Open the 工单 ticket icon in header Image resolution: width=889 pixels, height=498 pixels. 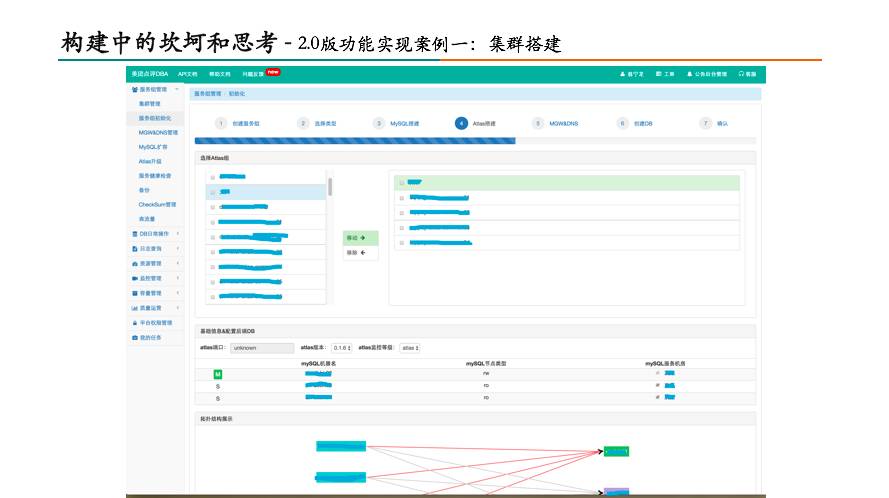pyautogui.click(x=658, y=74)
